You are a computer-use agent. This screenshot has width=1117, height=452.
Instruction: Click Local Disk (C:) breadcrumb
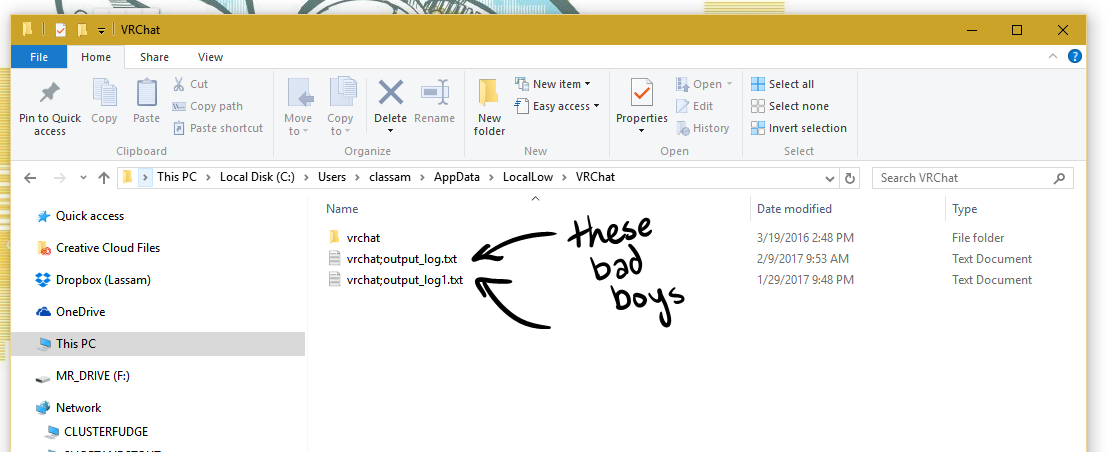point(257,178)
